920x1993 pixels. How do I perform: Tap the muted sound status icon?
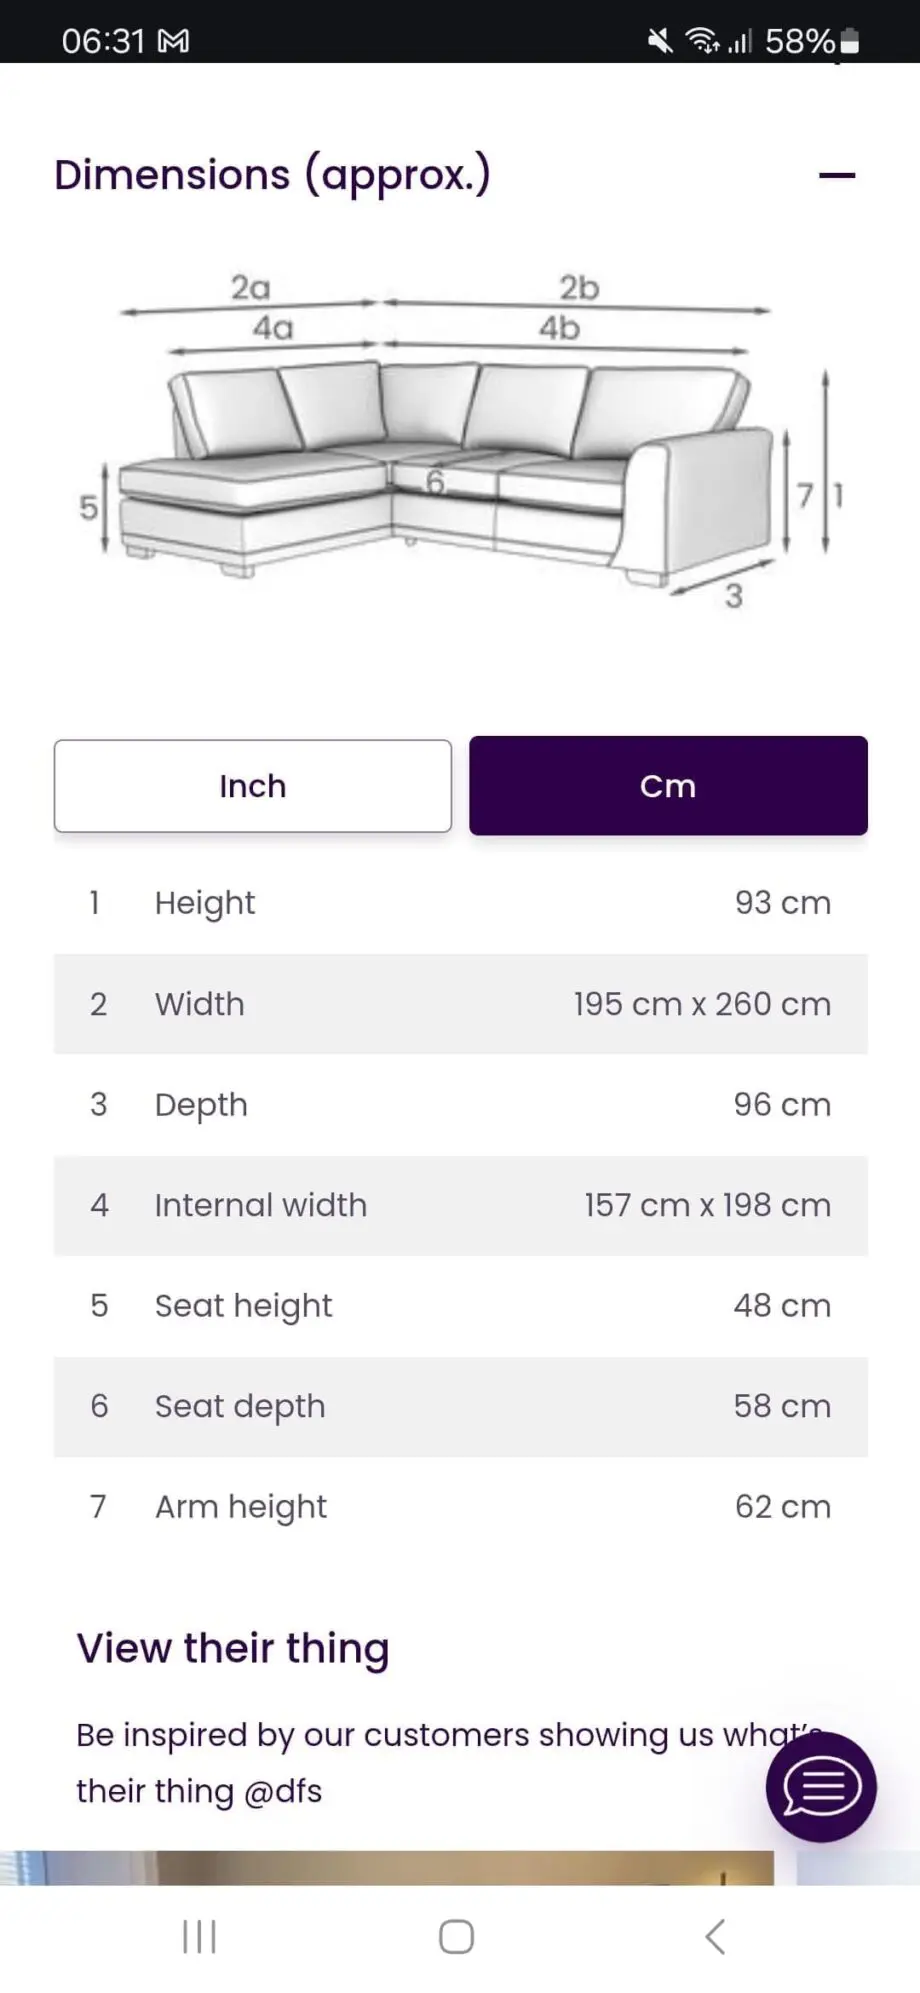click(660, 41)
